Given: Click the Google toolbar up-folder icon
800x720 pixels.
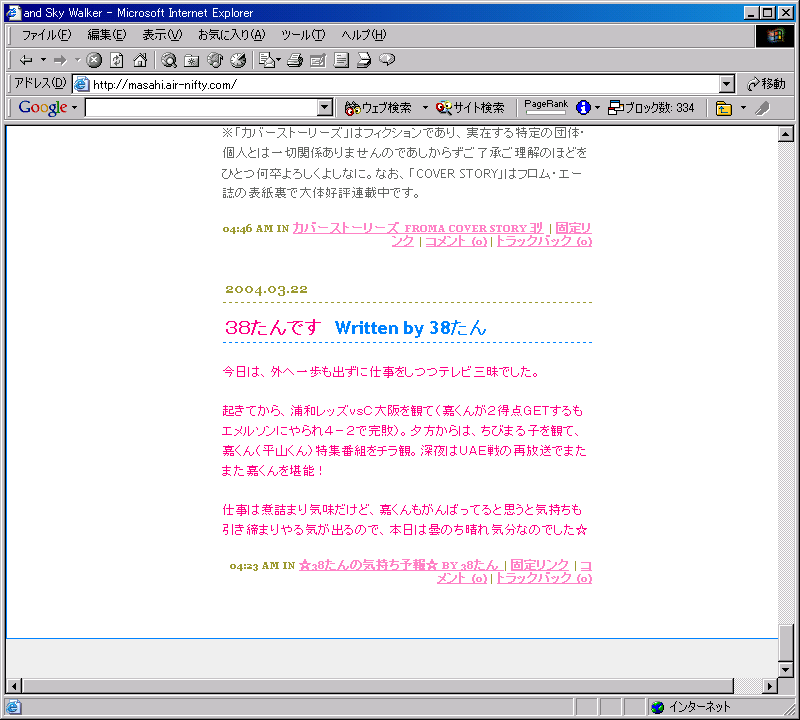Looking at the screenshot, I should click(723, 108).
